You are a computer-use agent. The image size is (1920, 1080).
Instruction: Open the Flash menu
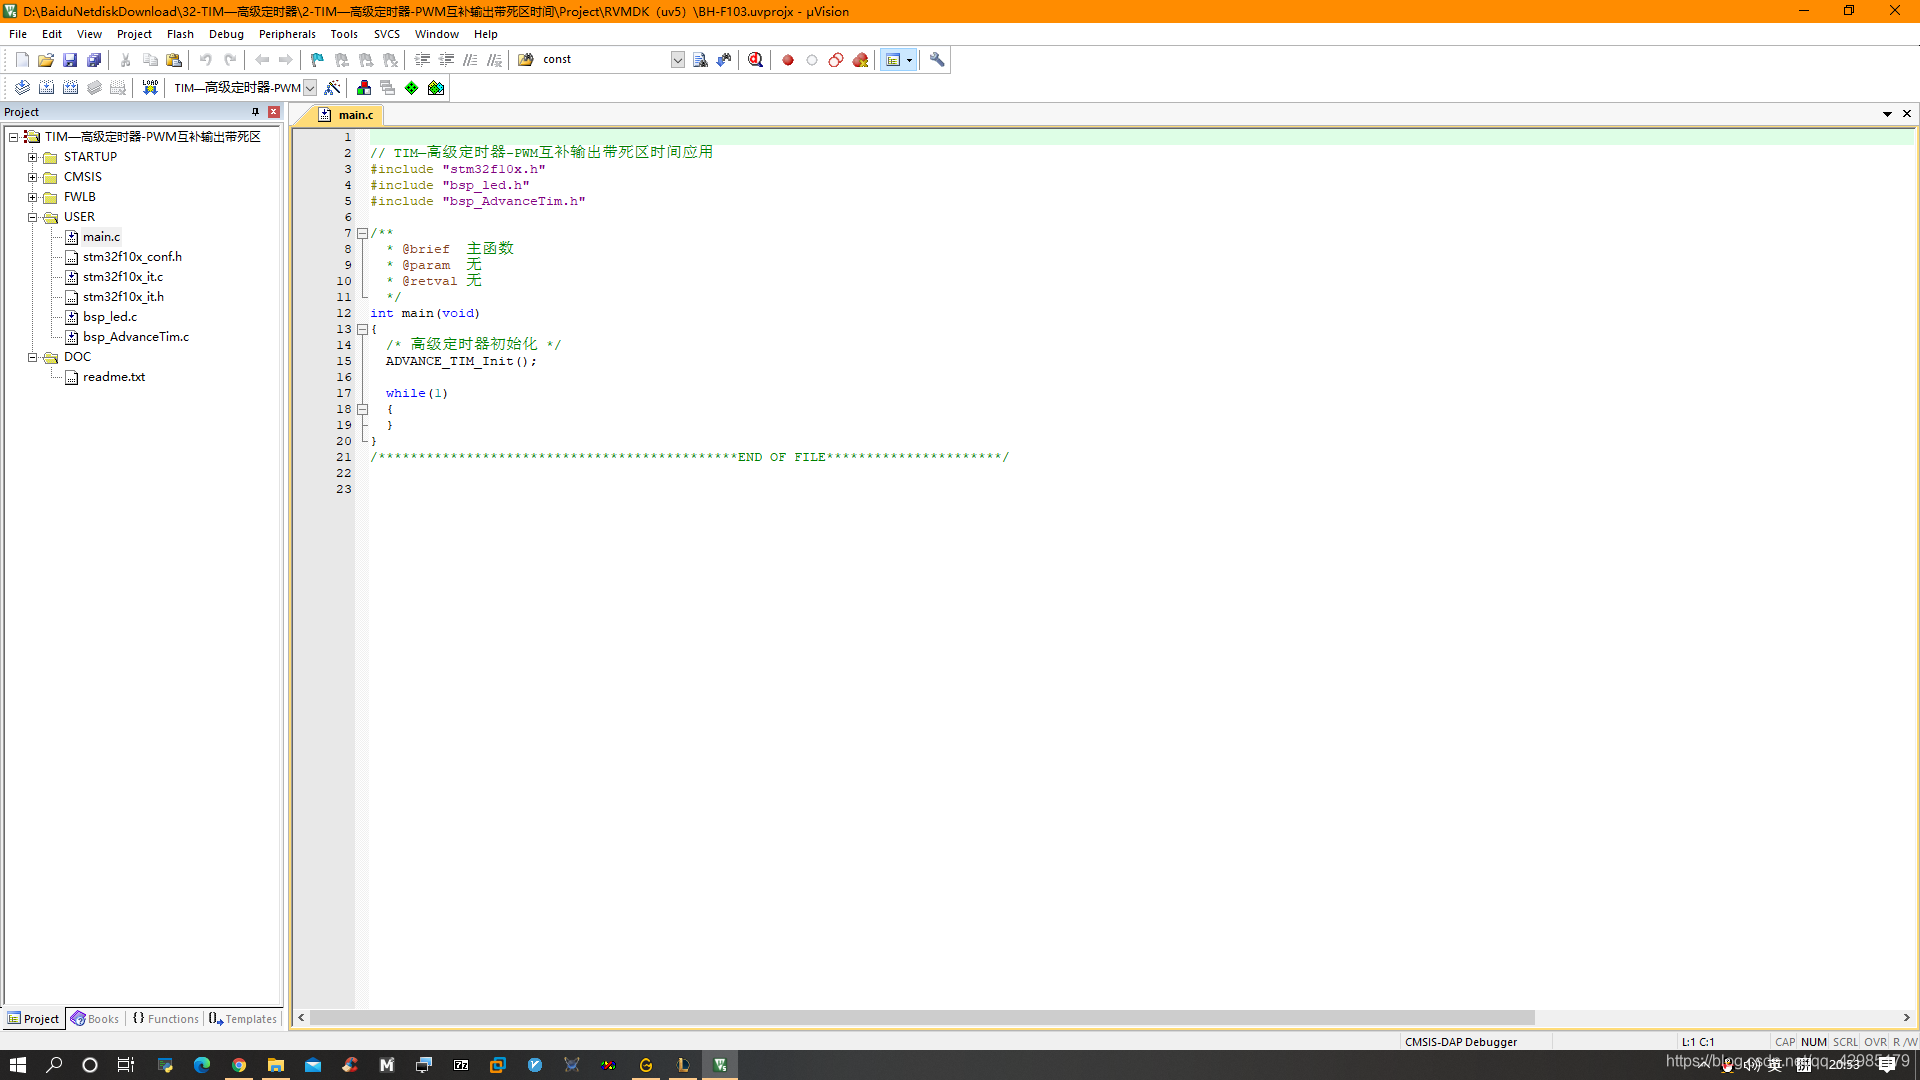(180, 34)
